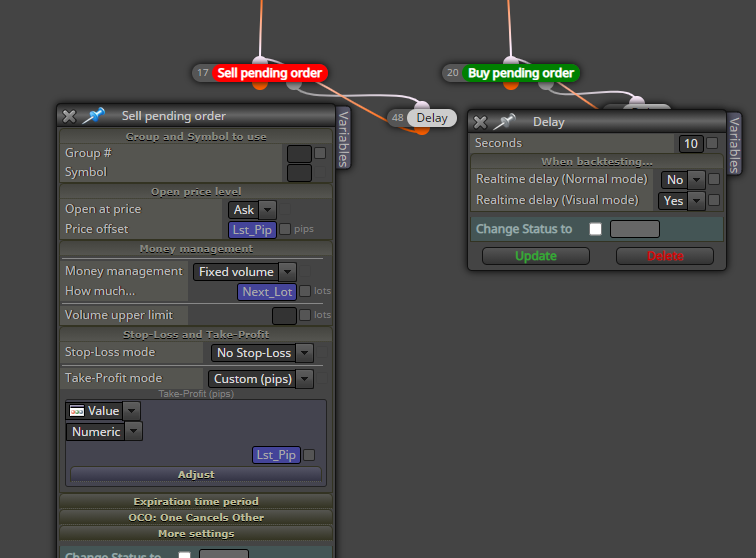This screenshot has height=558, width=756.
Task: Click the Sell block orange output connector
Action: coord(260,86)
